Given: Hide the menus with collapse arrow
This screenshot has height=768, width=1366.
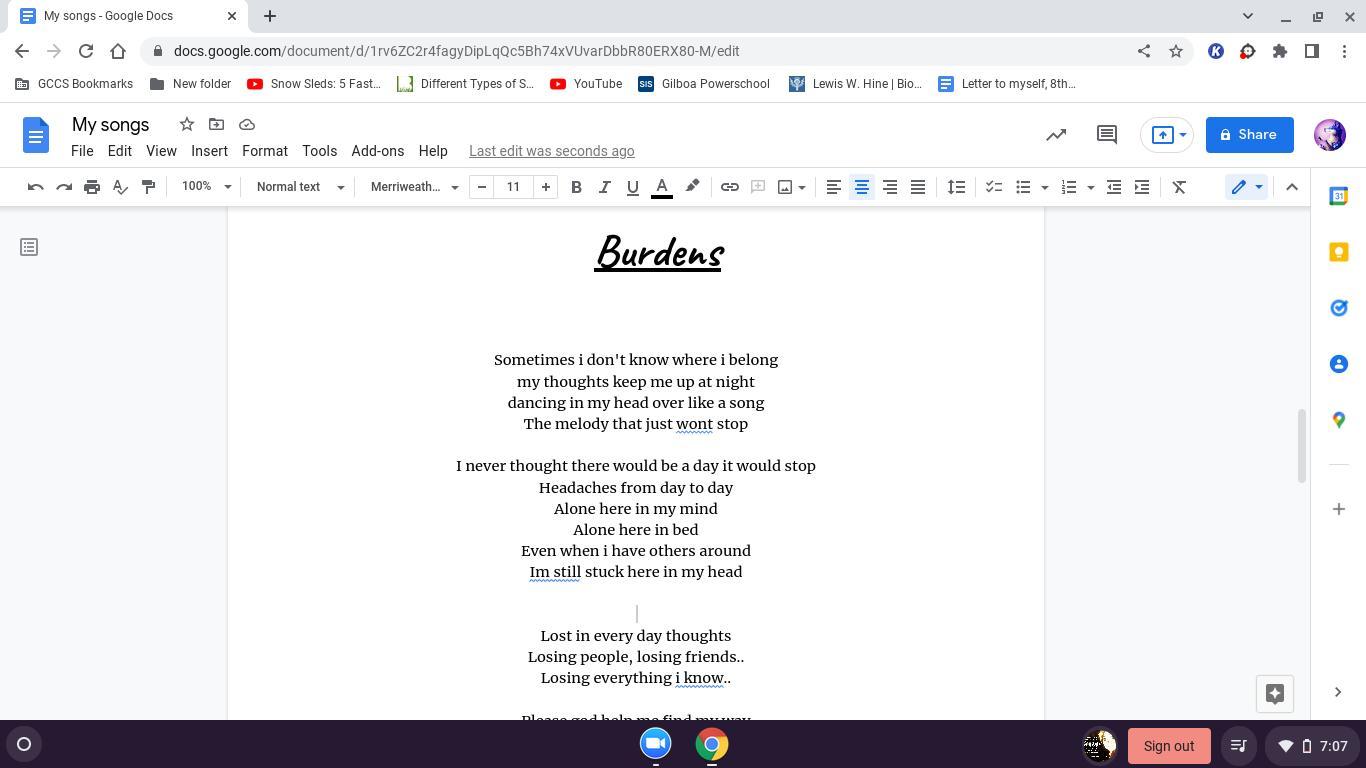Looking at the screenshot, I should pos(1292,187).
